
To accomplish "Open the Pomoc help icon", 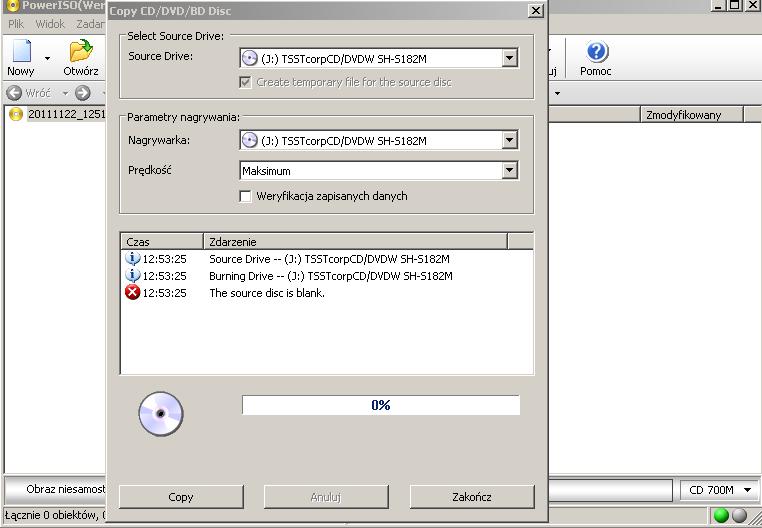I will click(x=597, y=52).
